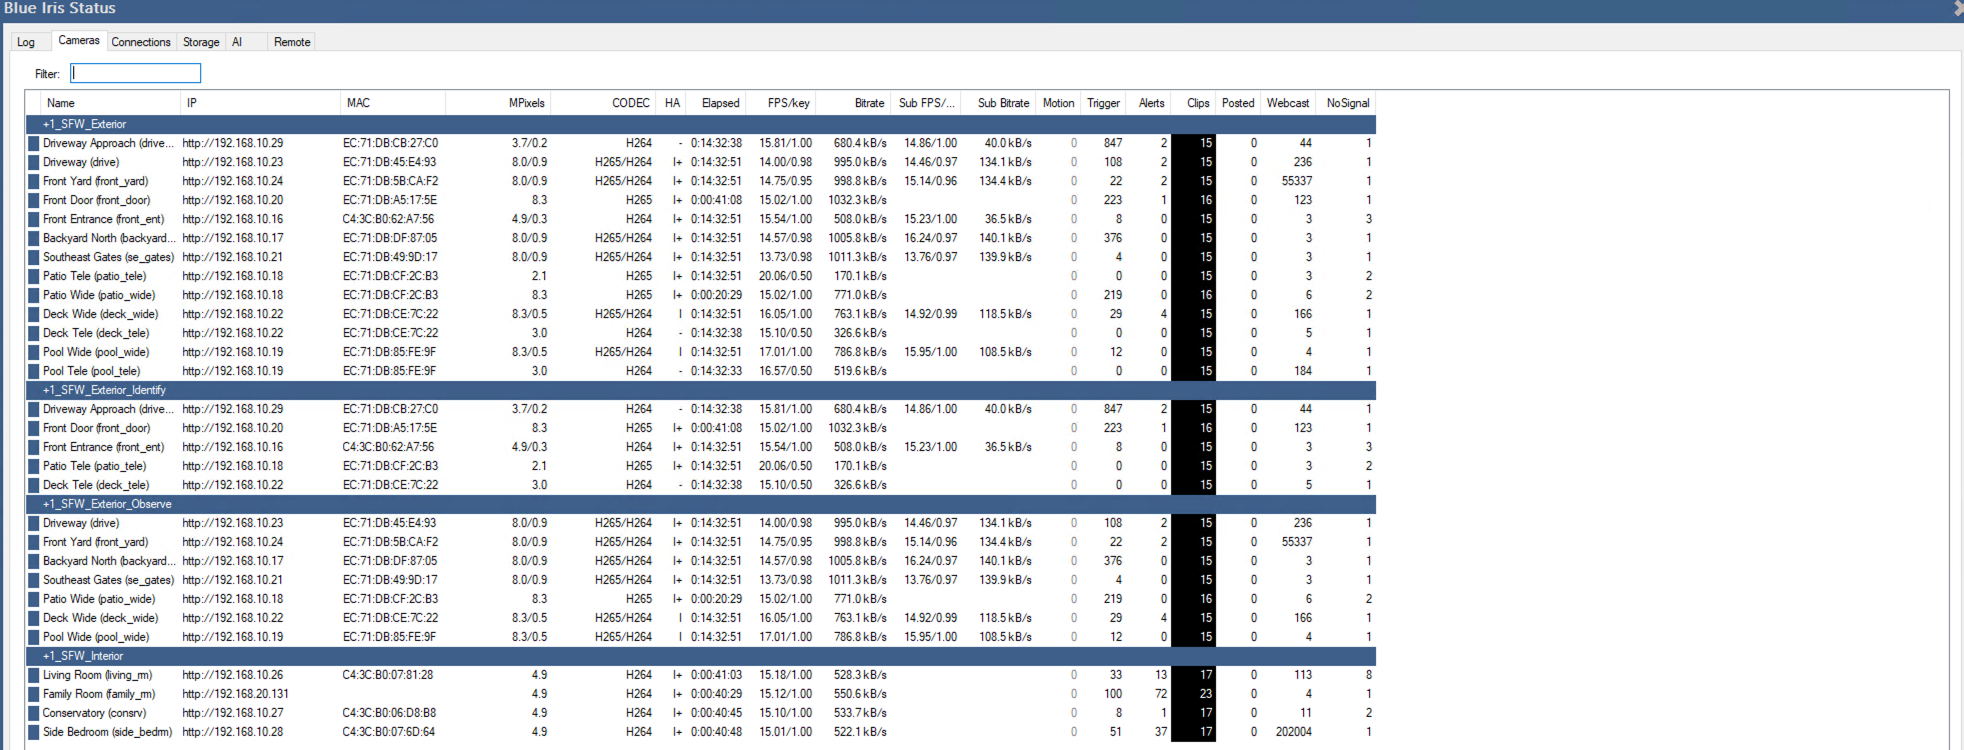Click the Alerts value 72
The height and width of the screenshot is (750, 1964).
[x=1161, y=694]
